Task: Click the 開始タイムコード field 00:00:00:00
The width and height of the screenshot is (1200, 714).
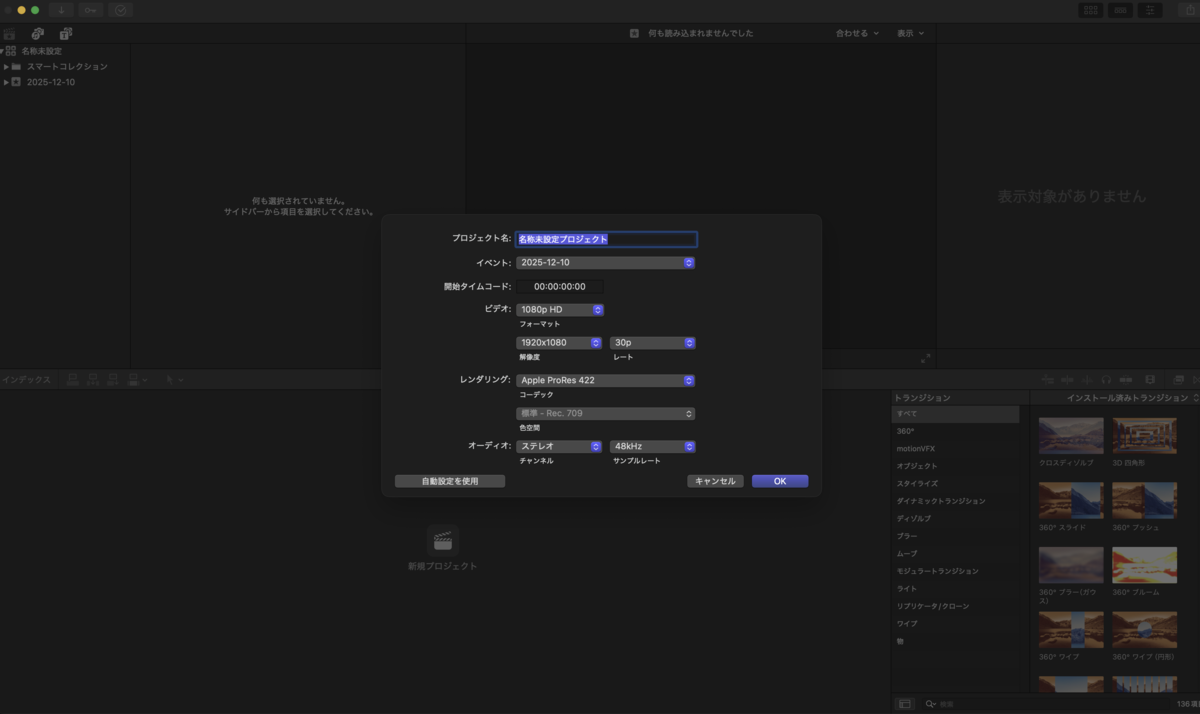Action: click(560, 287)
